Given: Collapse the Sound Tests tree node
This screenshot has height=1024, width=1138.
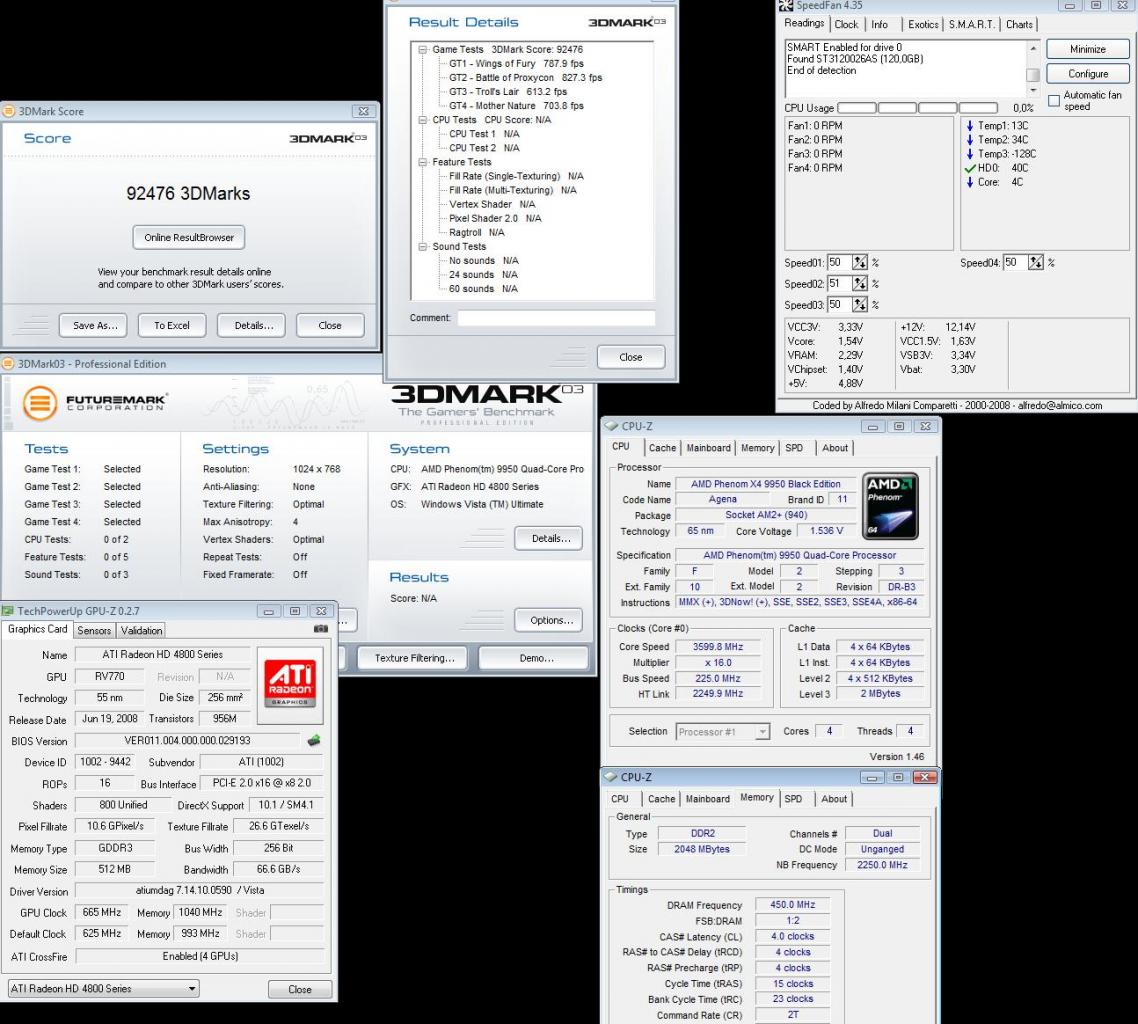Looking at the screenshot, I should [x=422, y=247].
